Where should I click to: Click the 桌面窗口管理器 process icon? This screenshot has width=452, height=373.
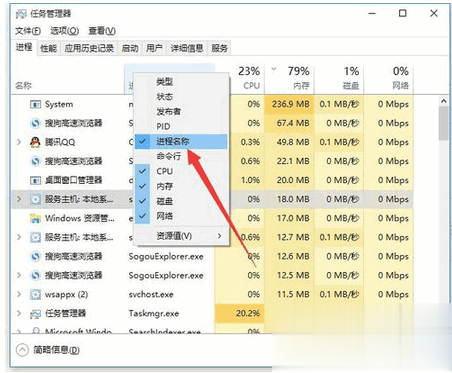click(x=35, y=180)
